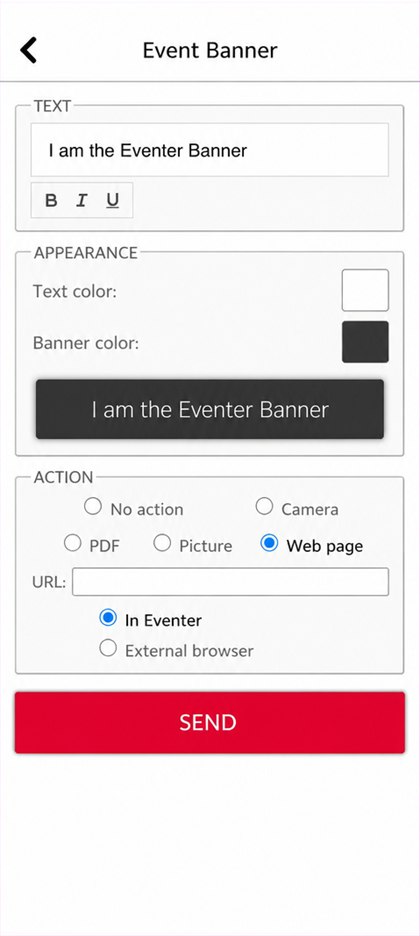Screen dimensions: 420x936
Task: Toggle bold formatting with B
Action: 51,201
